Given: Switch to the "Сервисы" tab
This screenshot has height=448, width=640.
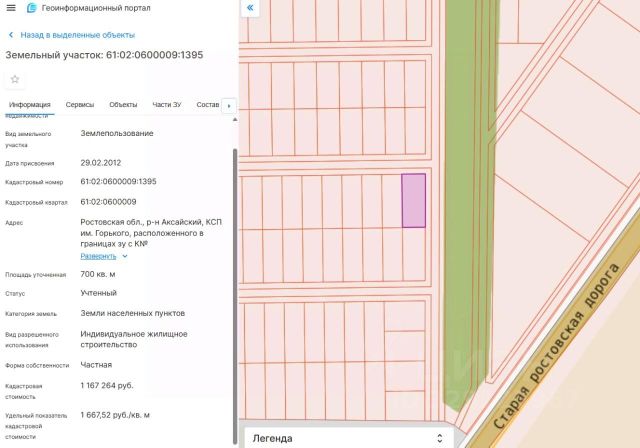Looking at the screenshot, I should pyautogui.click(x=80, y=105).
